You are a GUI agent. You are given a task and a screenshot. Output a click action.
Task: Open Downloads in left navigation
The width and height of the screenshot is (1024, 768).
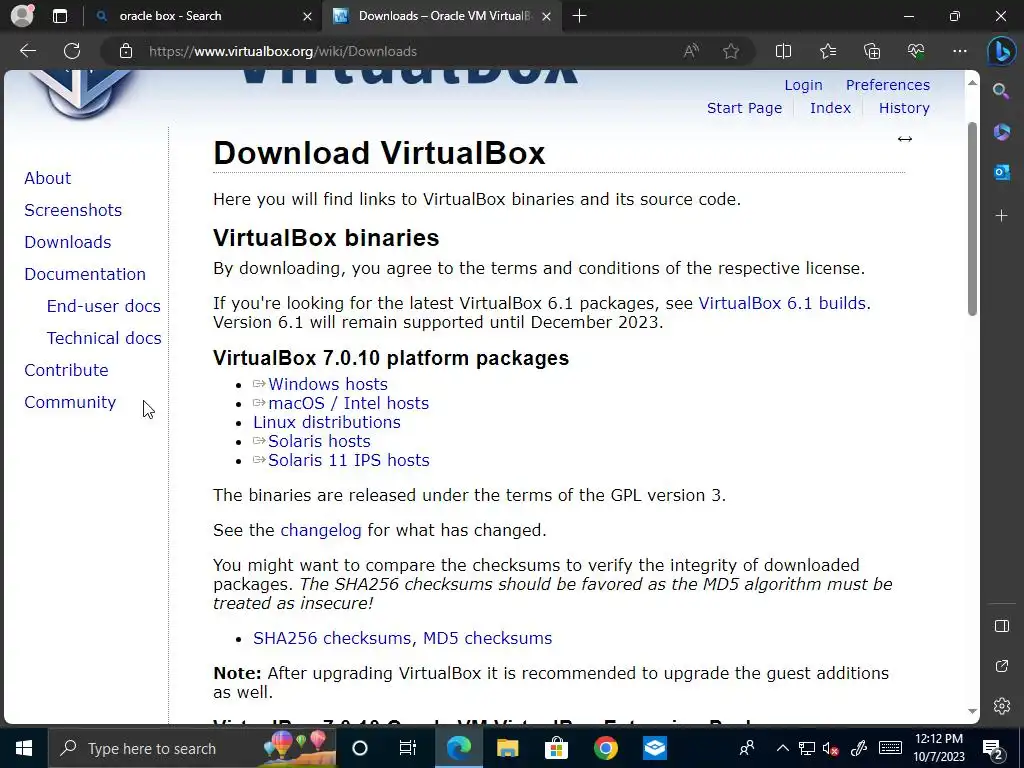(x=68, y=242)
